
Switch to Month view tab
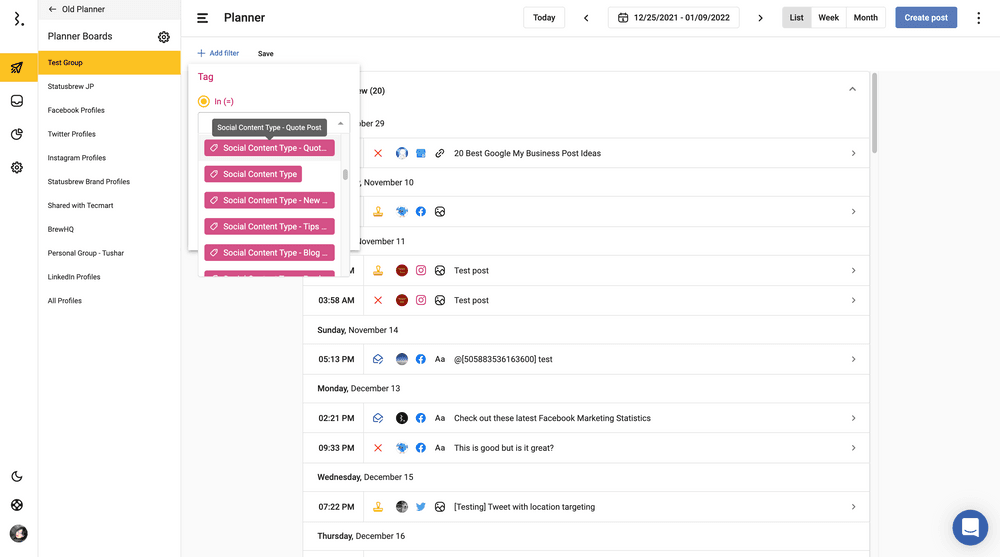pyautogui.click(x=865, y=18)
